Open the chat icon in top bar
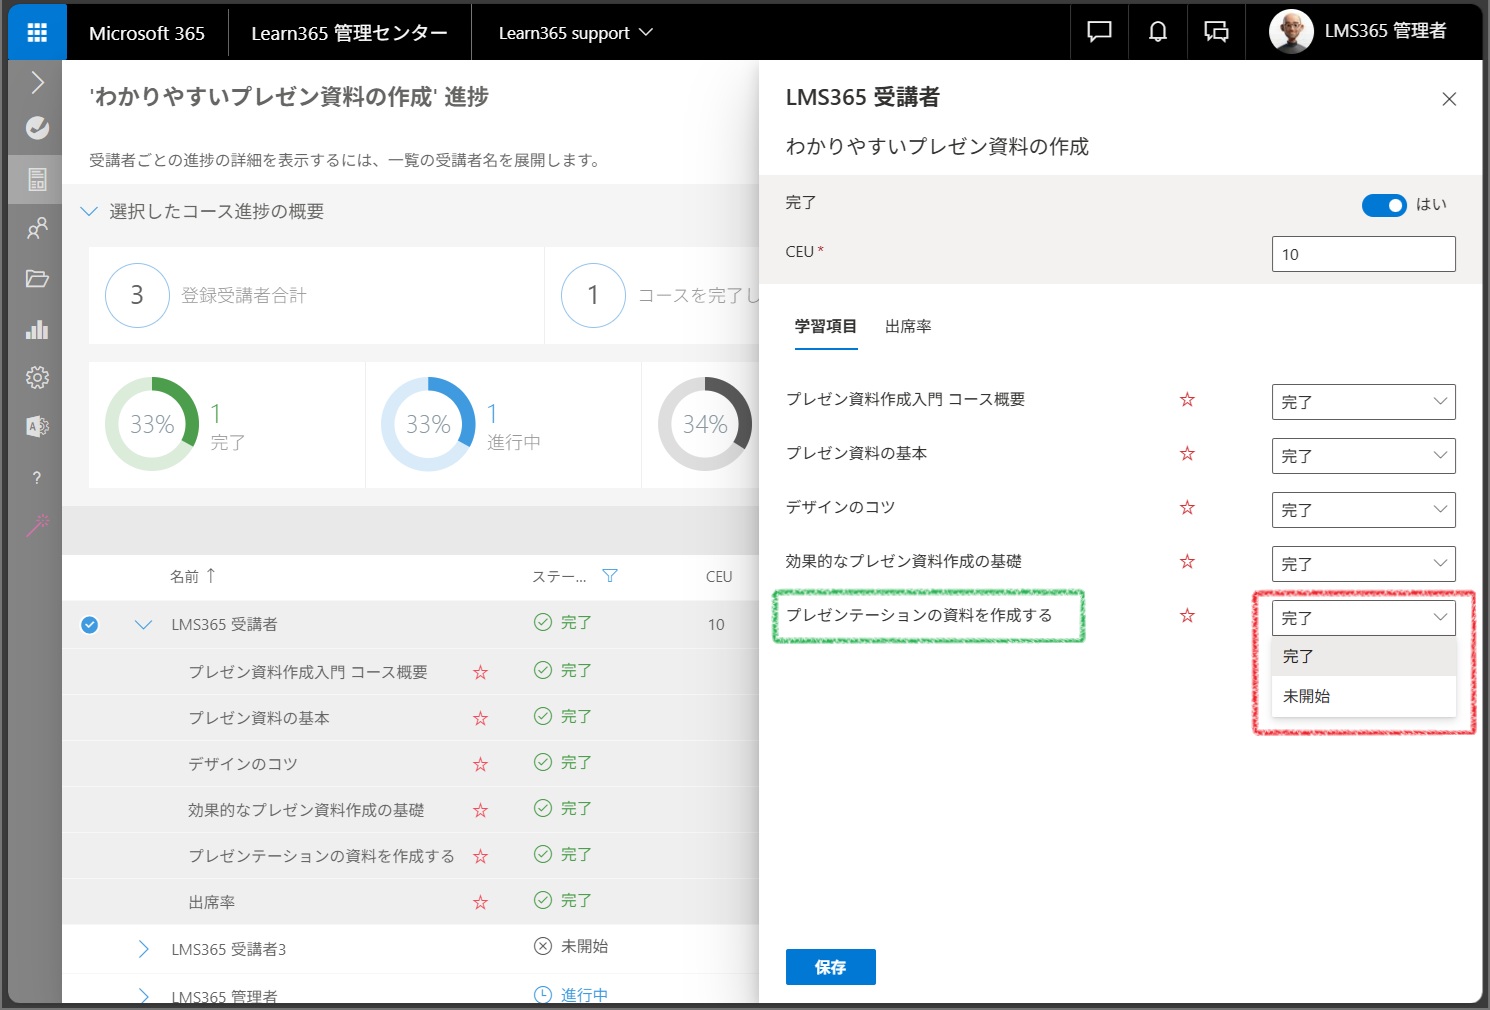 tap(1099, 32)
